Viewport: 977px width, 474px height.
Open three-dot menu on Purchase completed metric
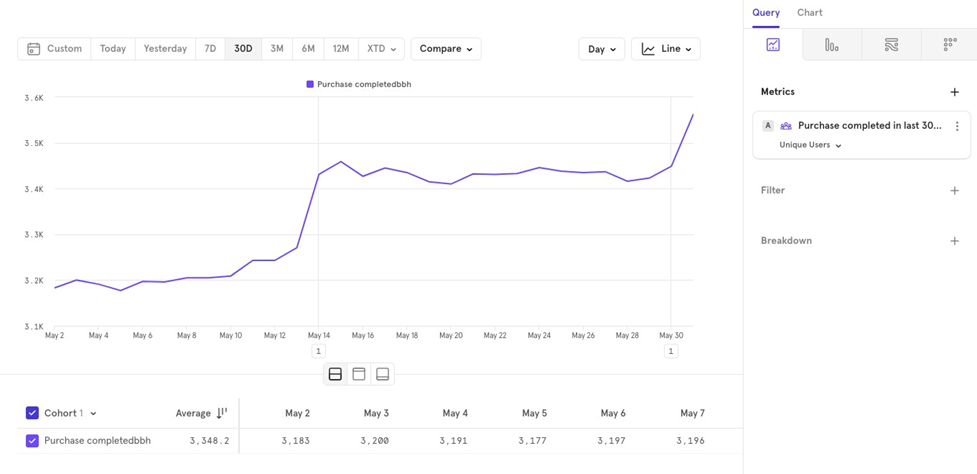(x=957, y=126)
